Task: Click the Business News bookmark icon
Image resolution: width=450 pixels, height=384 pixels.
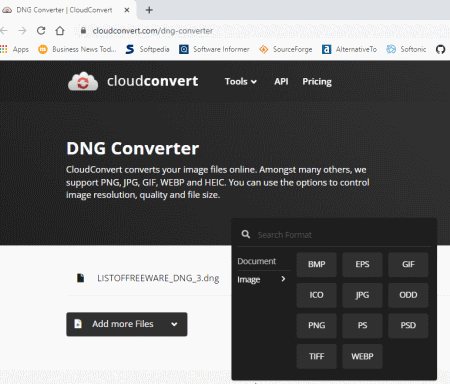Action: pyautogui.click(x=43, y=49)
